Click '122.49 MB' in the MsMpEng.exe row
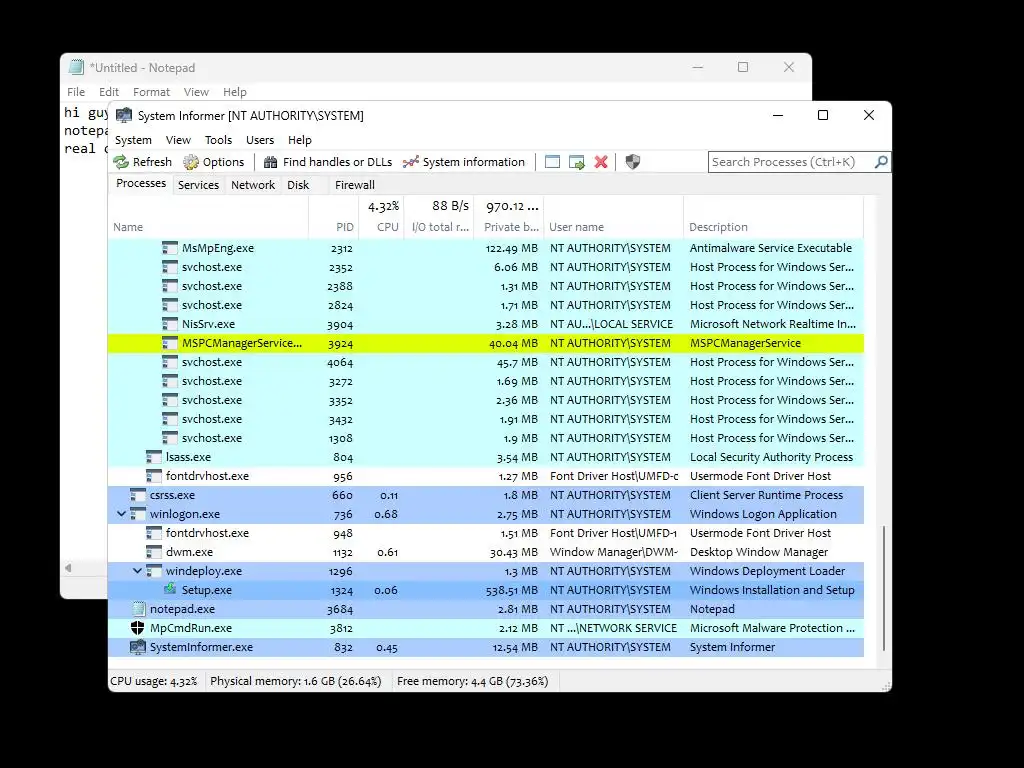This screenshot has height=768, width=1024. (511, 248)
